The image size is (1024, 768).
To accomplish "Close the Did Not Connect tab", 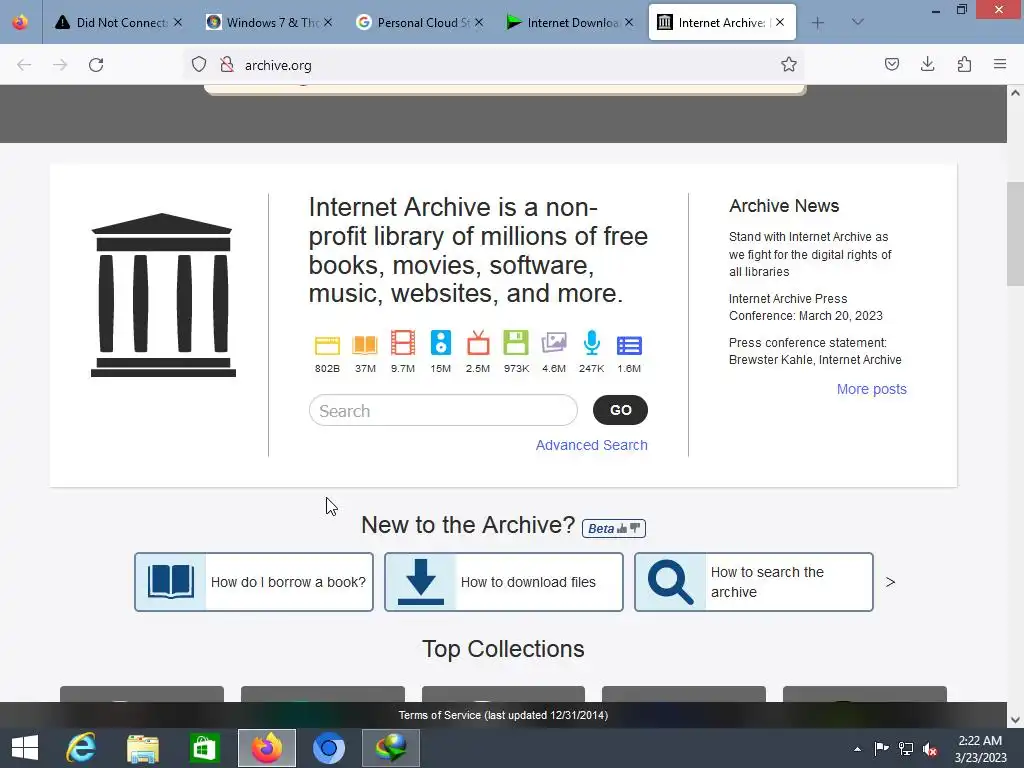I will pyautogui.click(x=178, y=22).
